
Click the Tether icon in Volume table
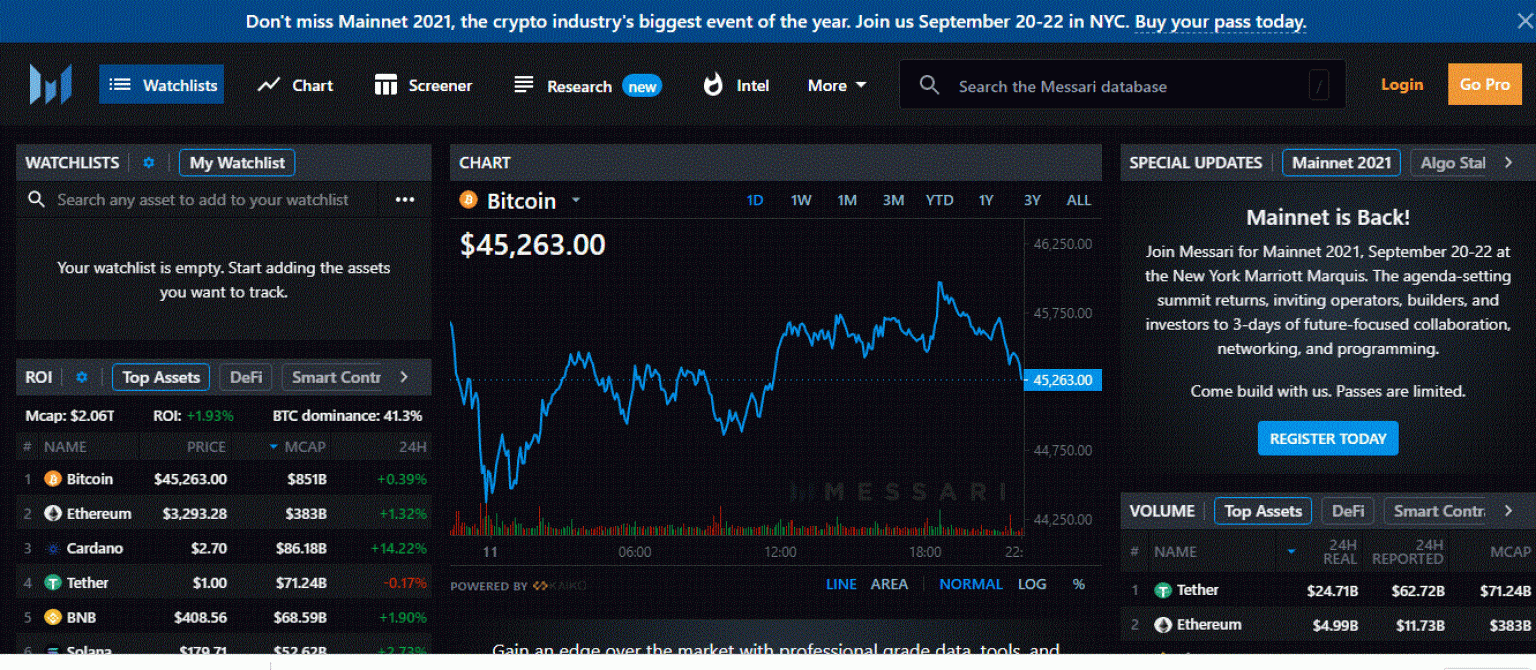[1162, 590]
